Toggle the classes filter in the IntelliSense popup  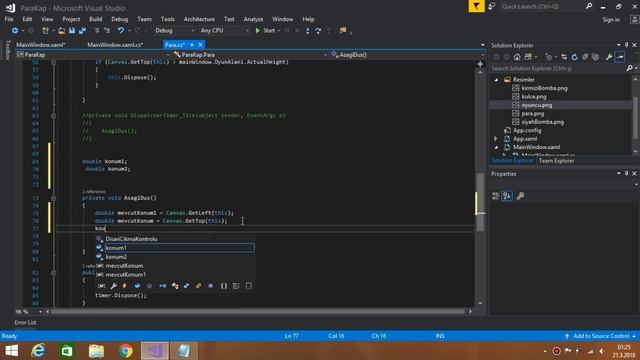[175, 286]
